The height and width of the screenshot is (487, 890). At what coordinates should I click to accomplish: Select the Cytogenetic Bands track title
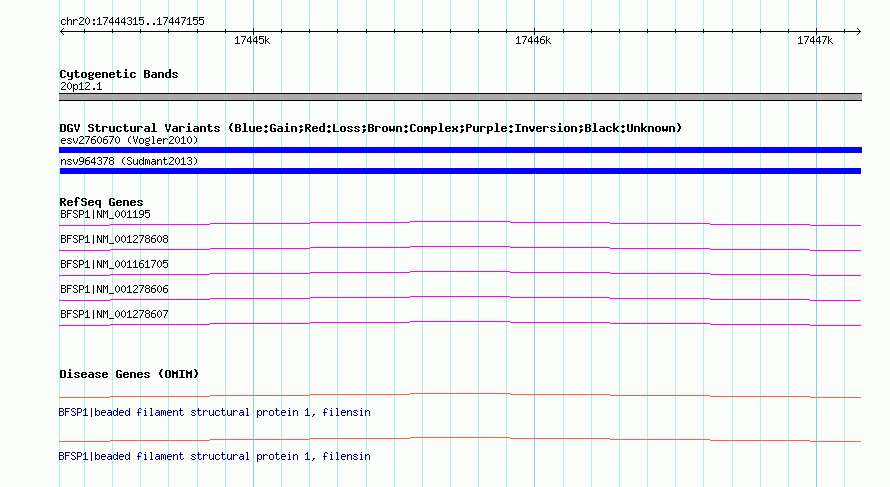point(119,74)
